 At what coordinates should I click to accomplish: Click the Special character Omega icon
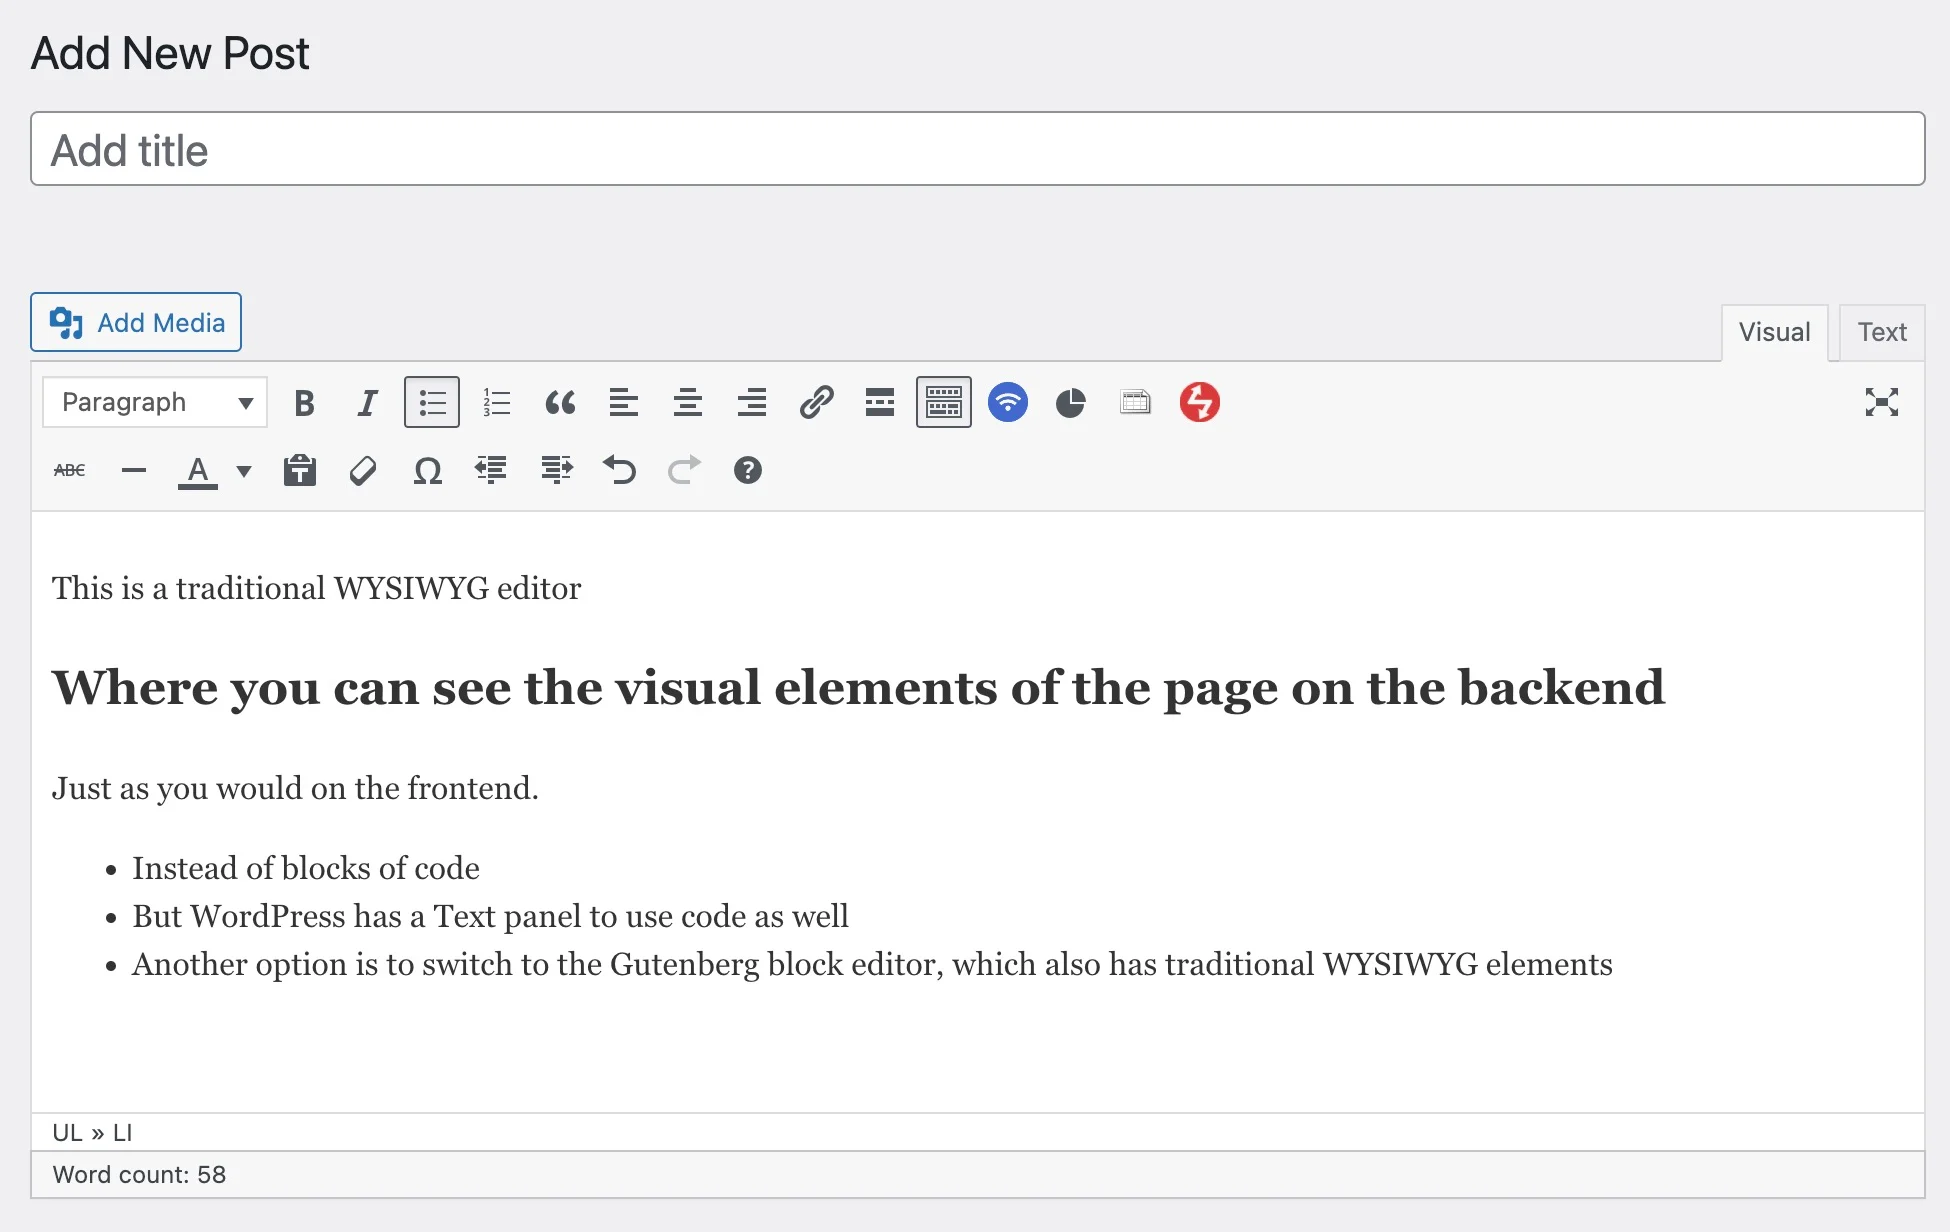pos(429,470)
